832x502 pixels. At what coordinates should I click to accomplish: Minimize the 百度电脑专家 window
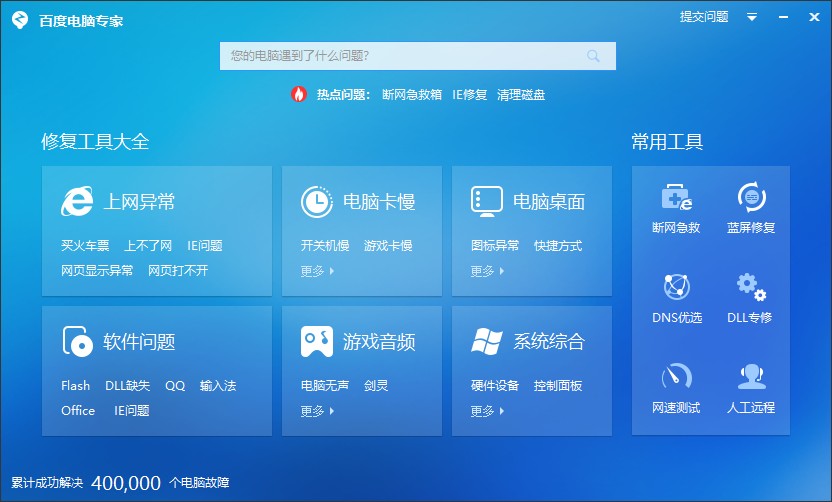(783, 17)
